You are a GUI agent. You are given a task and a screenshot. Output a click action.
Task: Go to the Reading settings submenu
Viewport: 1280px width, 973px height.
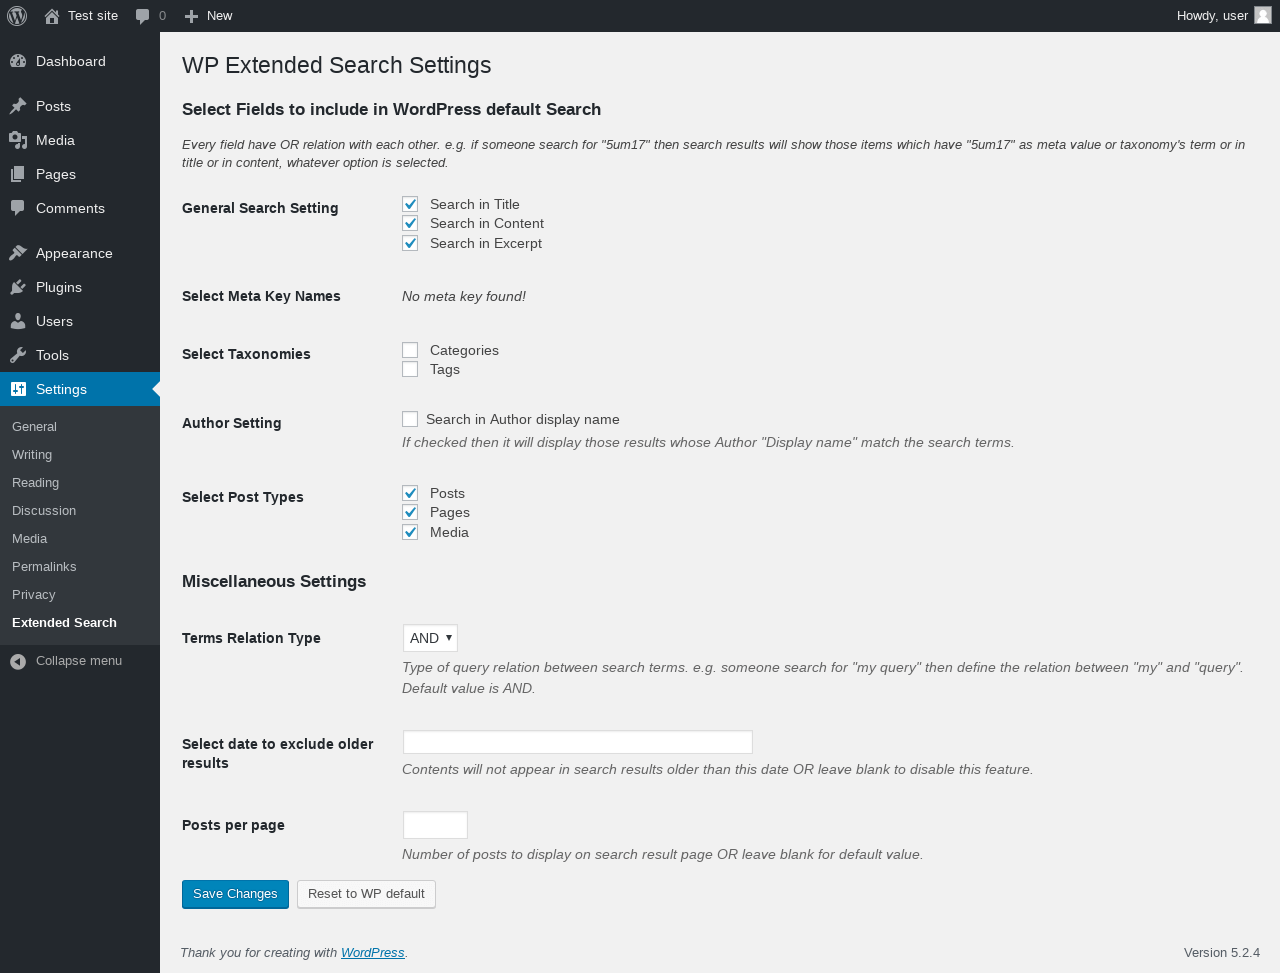pos(35,482)
